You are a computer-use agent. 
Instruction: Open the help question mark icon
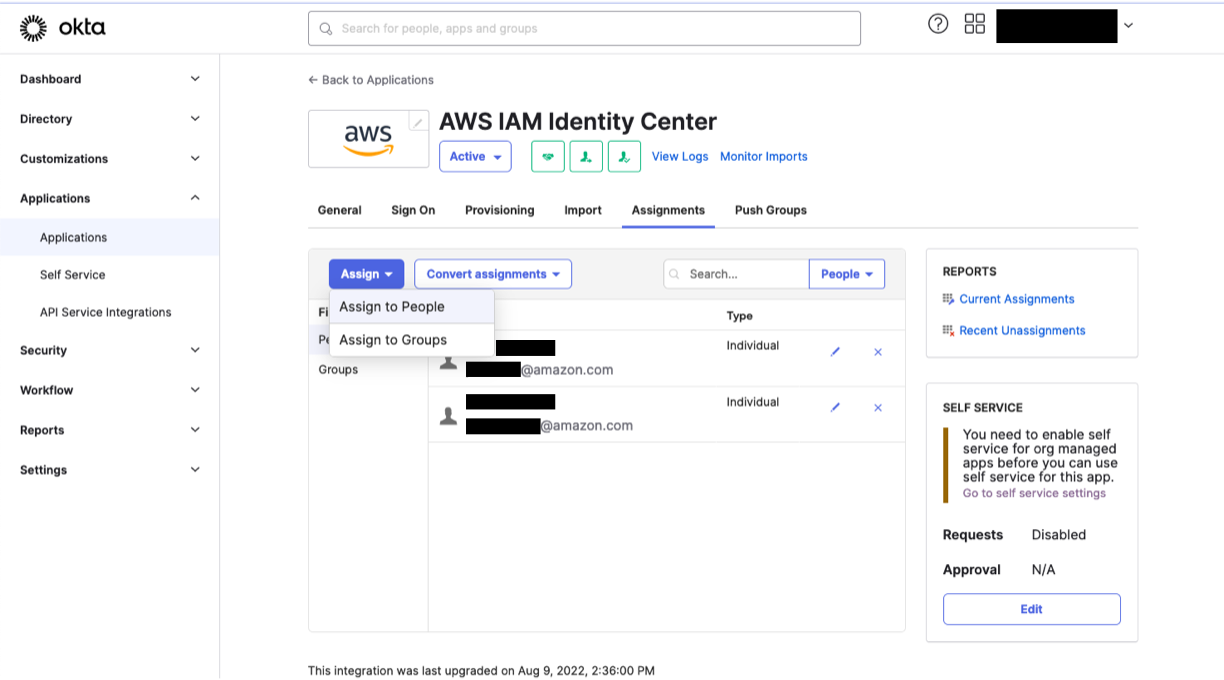tap(938, 24)
